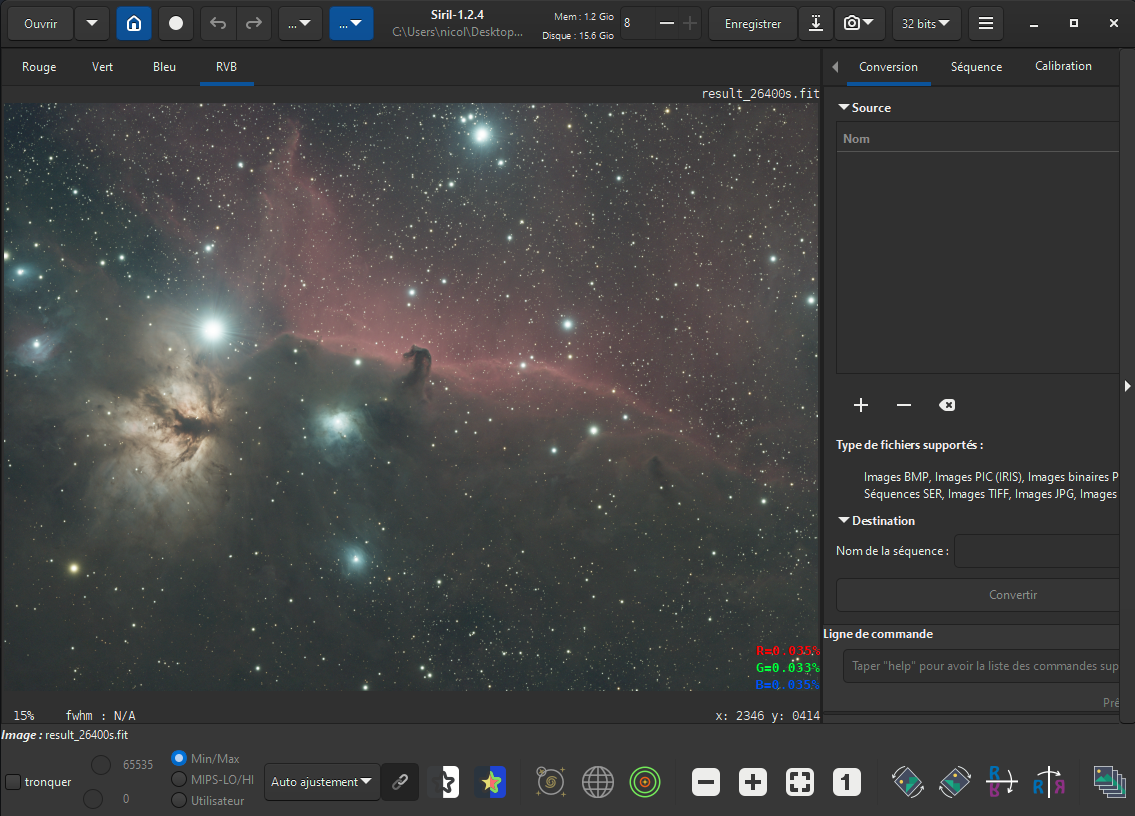Click the rotate image left icon
Image resolution: width=1135 pixels, height=816 pixels.
coord(907,782)
